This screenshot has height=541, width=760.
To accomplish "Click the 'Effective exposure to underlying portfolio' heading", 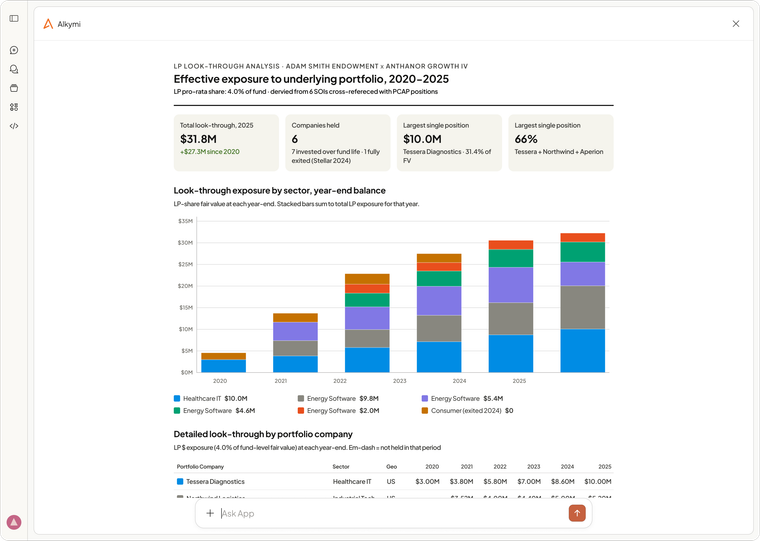I will 311,79.
